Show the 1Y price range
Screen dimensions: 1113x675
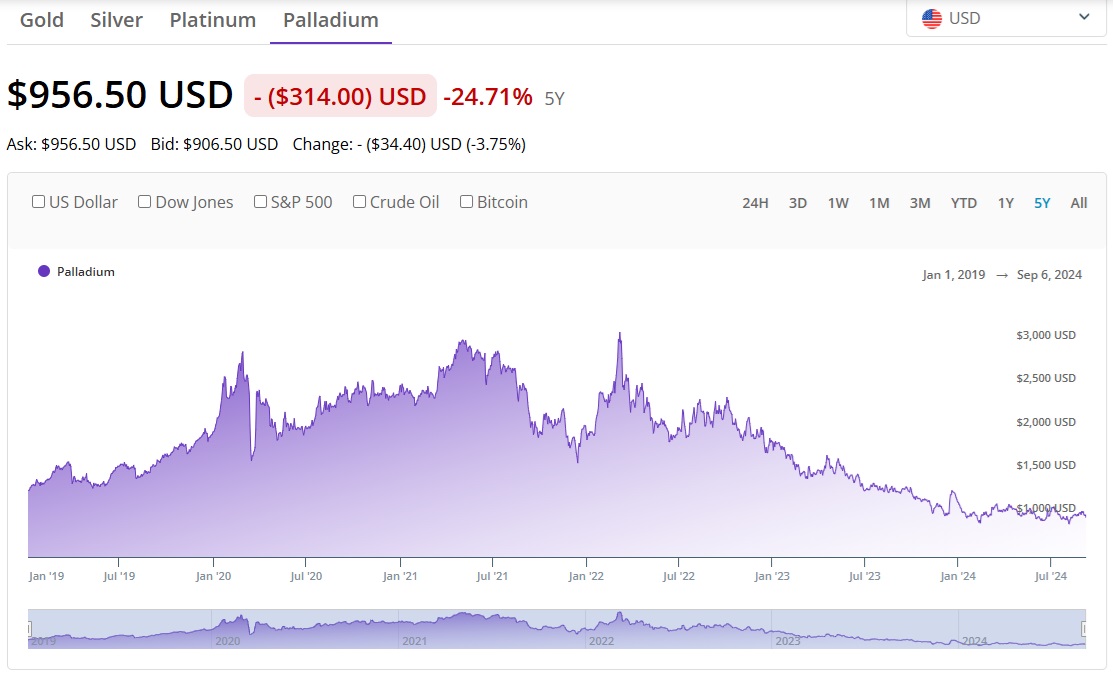point(1005,203)
